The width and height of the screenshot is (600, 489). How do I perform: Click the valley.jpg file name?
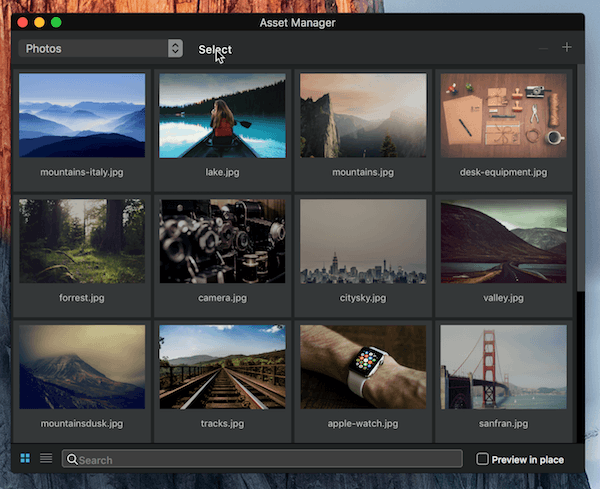(x=504, y=298)
